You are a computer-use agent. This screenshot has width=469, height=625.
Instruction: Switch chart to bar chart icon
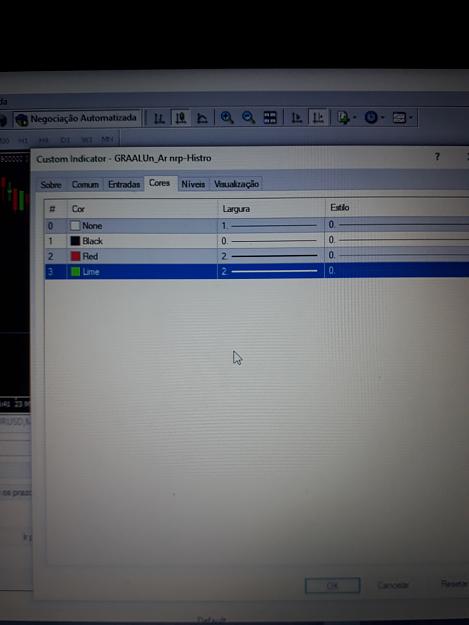(159, 118)
